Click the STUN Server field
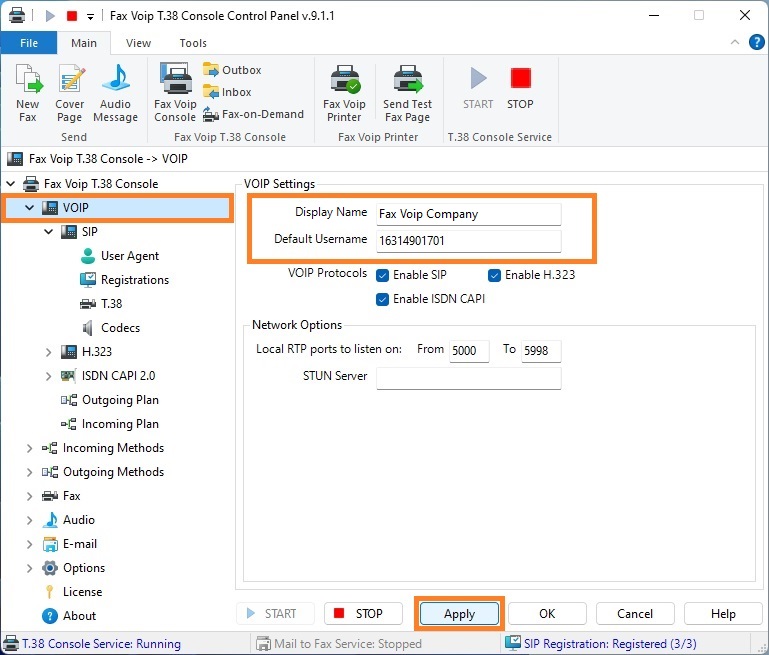 pyautogui.click(x=468, y=378)
